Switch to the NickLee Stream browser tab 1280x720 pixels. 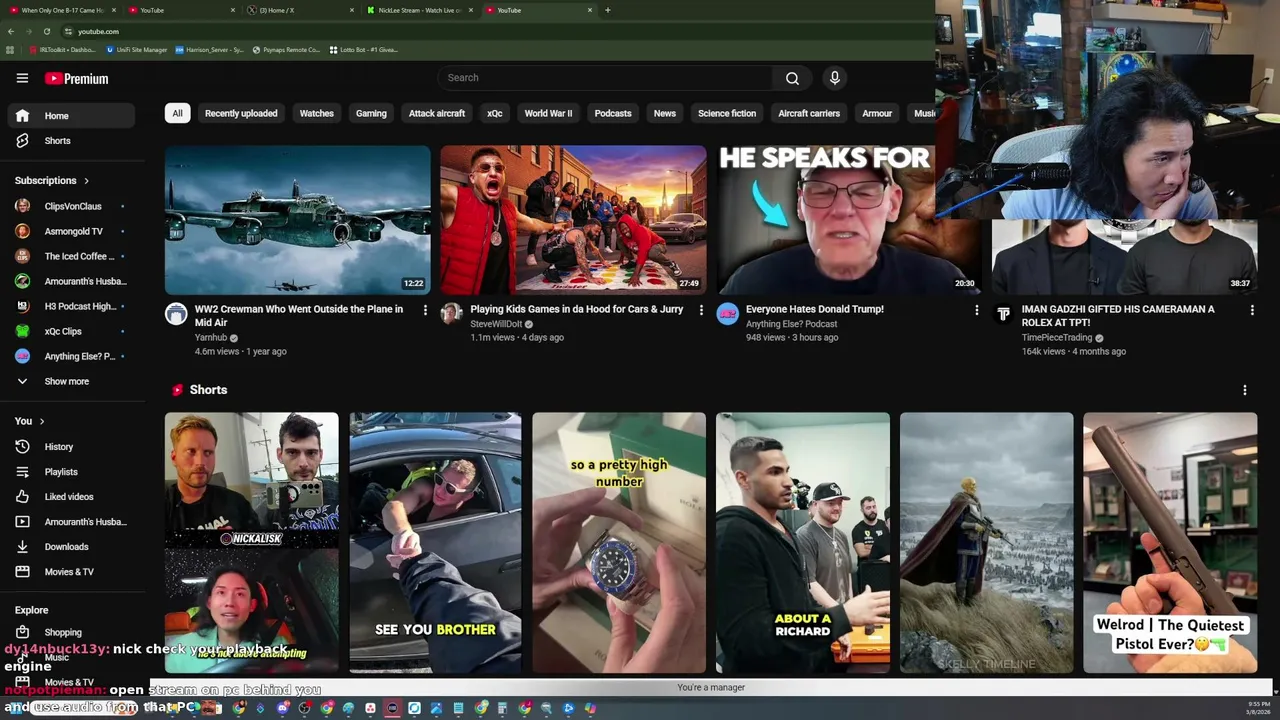[418, 10]
